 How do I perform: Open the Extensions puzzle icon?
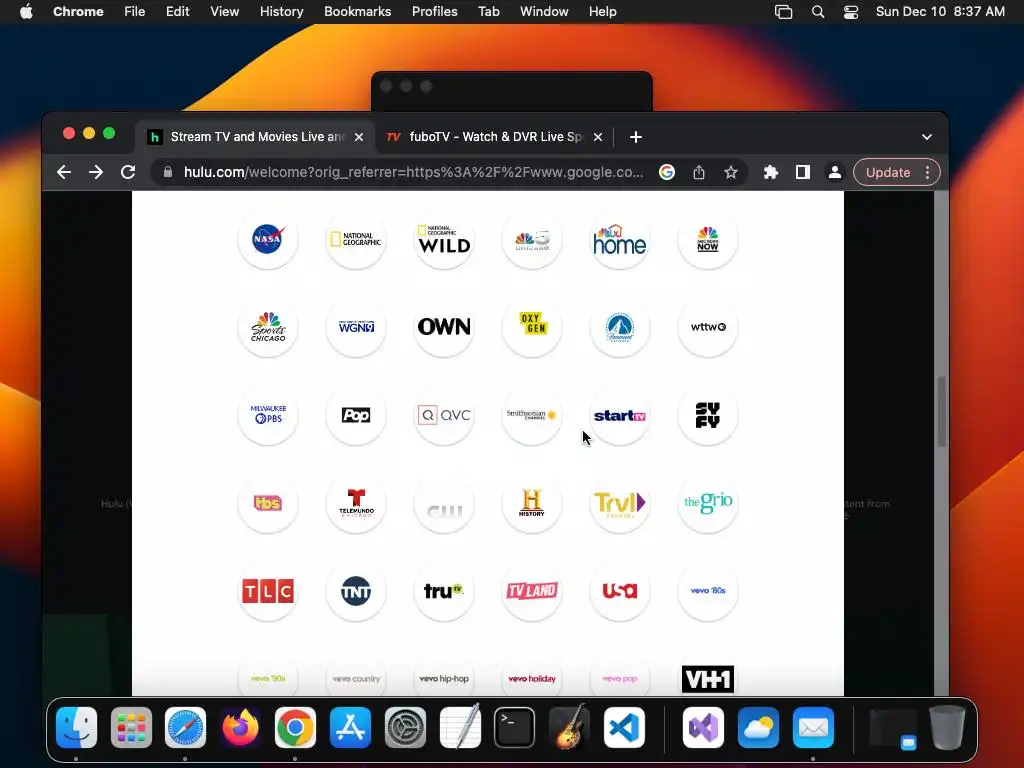(x=771, y=172)
